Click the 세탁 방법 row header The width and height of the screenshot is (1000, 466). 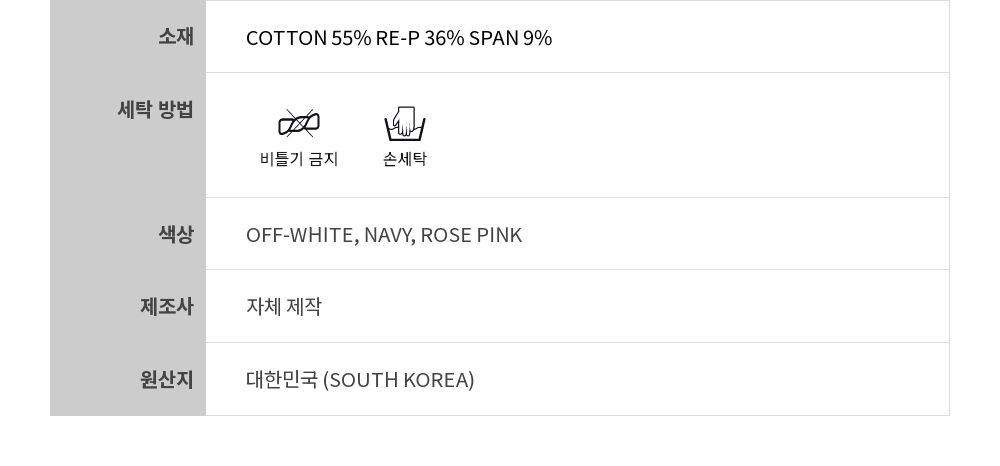[x=155, y=110]
